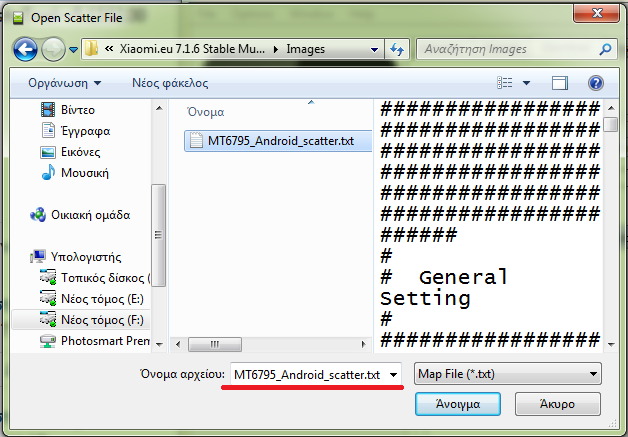Close the Open Scatter File dialog
This screenshot has height=437, width=628.
coord(596,13)
